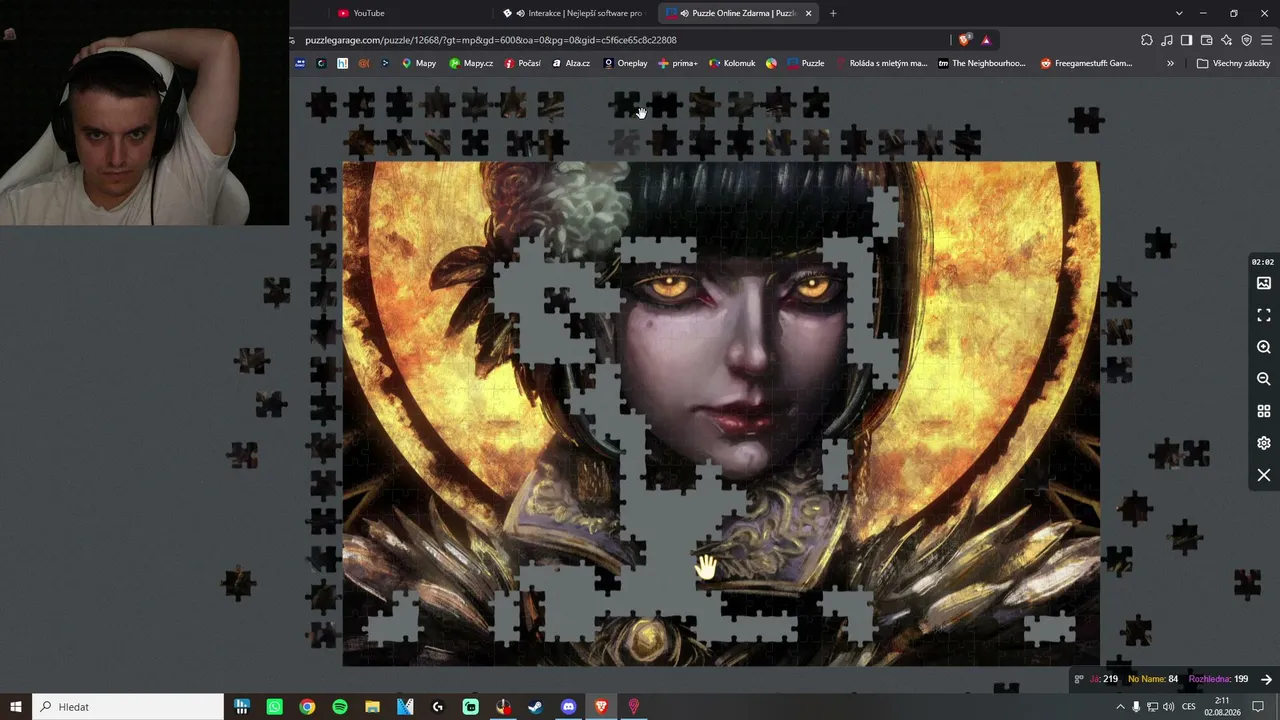Screen dimensions: 1280x720
Task: Open Puzzle bookmark
Action: pos(806,63)
